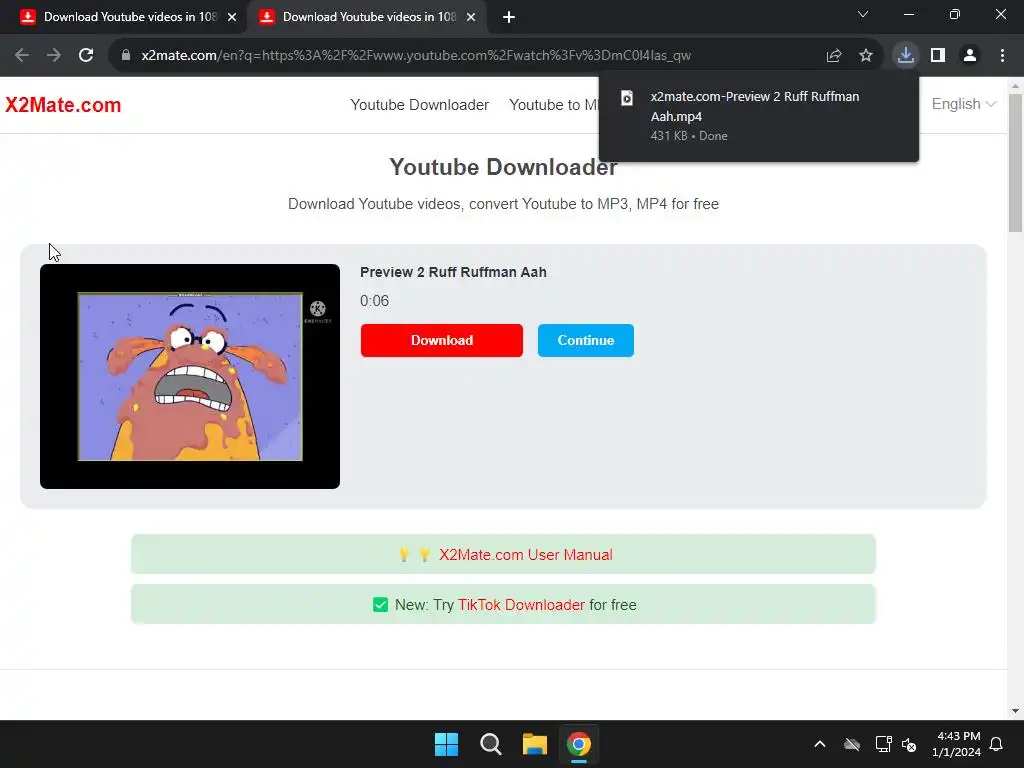Click the Chrome taskbar icon
1024x768 pixels.
pyautogui.click(x=579, y=744)
